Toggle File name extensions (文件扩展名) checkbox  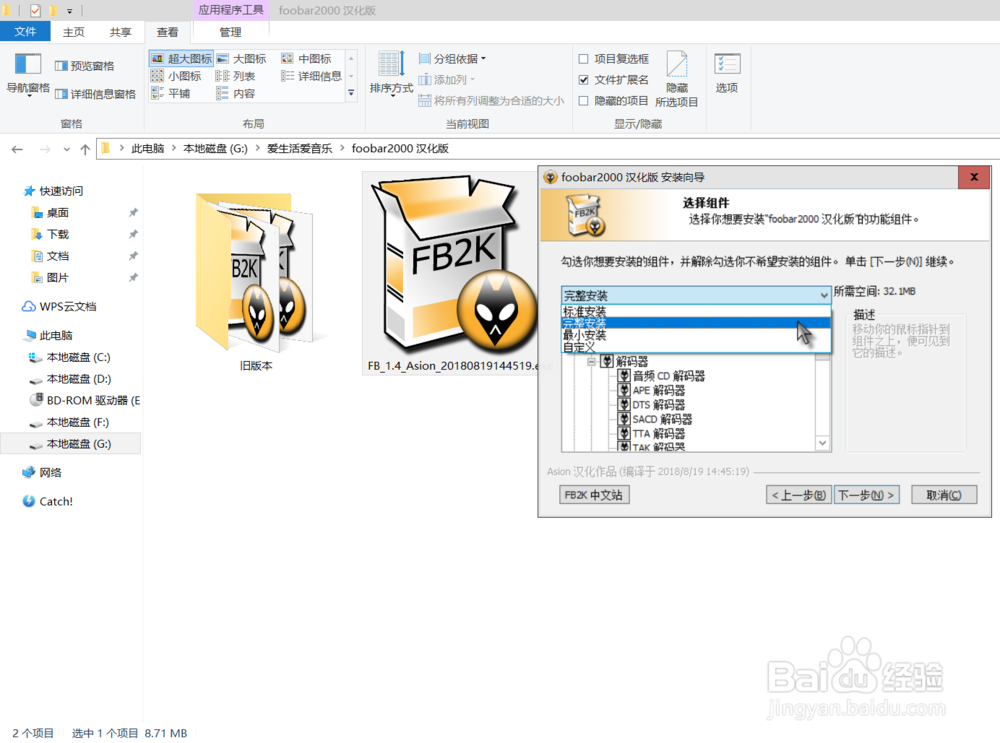click(583, 80)
